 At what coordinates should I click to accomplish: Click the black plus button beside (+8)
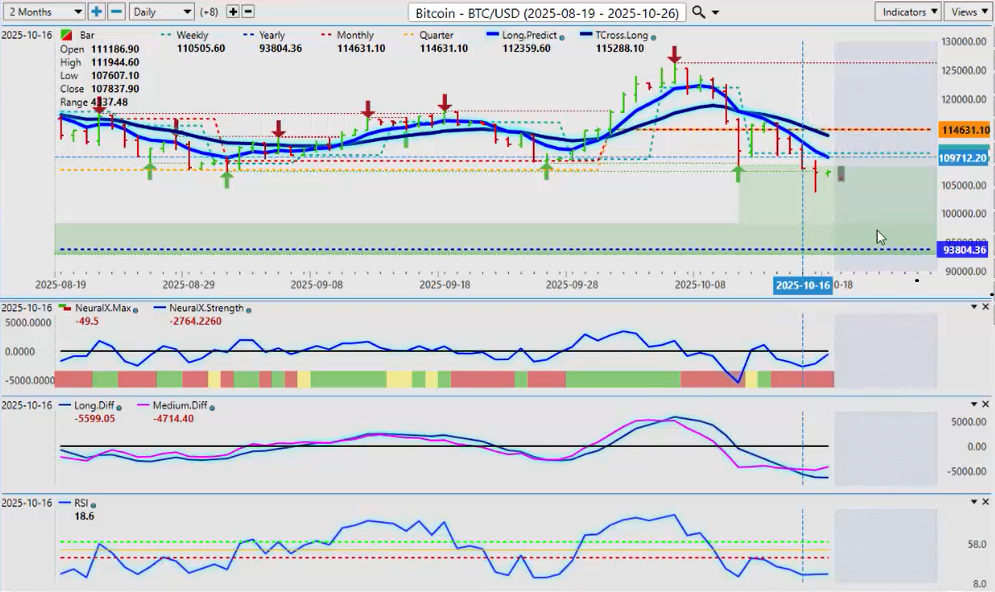[x=233, y=11]
